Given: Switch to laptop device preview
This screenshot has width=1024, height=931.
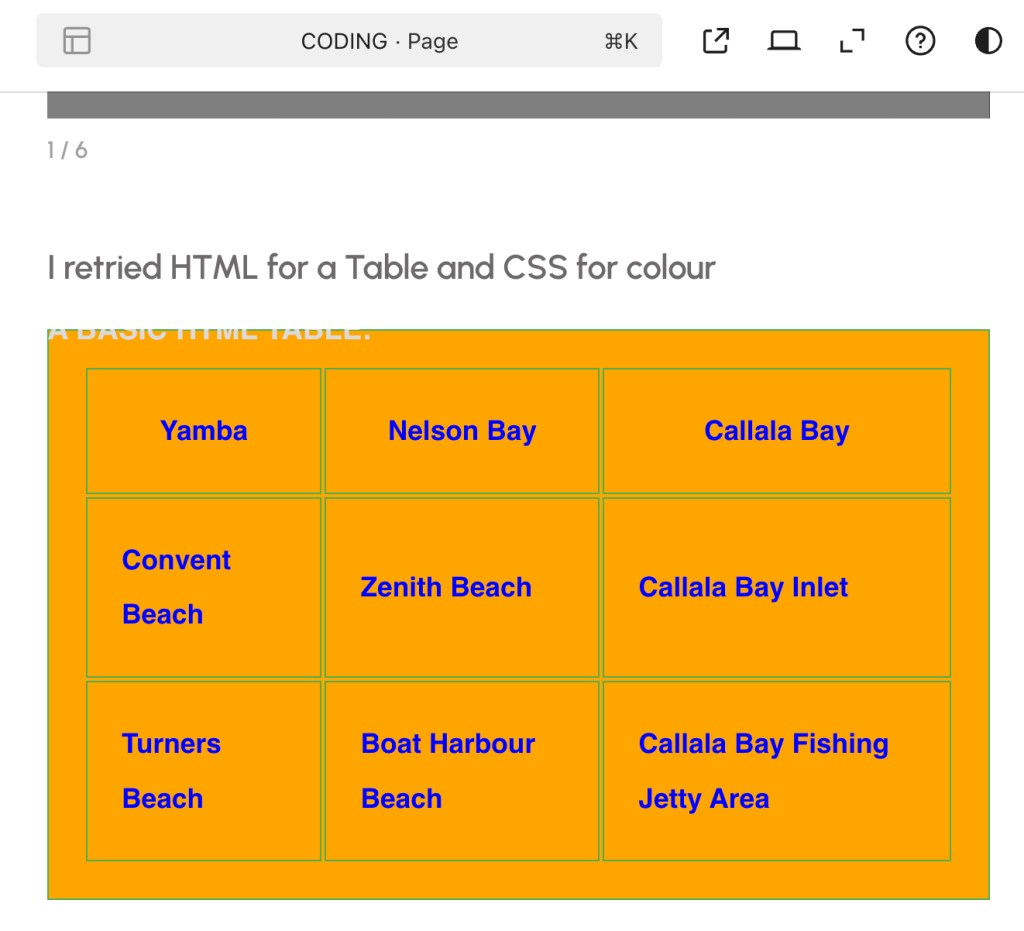Looking at the screenshot, I should click(x=784, y=41).
